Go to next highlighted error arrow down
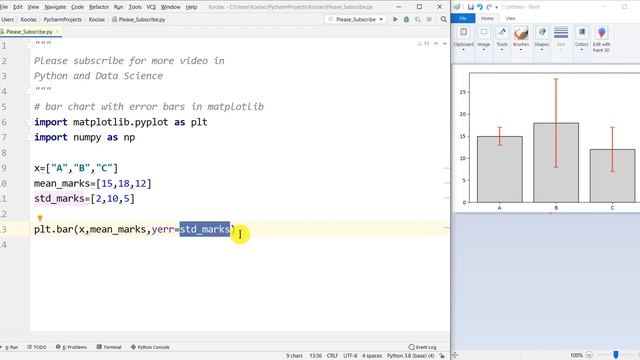 [444, 44]
